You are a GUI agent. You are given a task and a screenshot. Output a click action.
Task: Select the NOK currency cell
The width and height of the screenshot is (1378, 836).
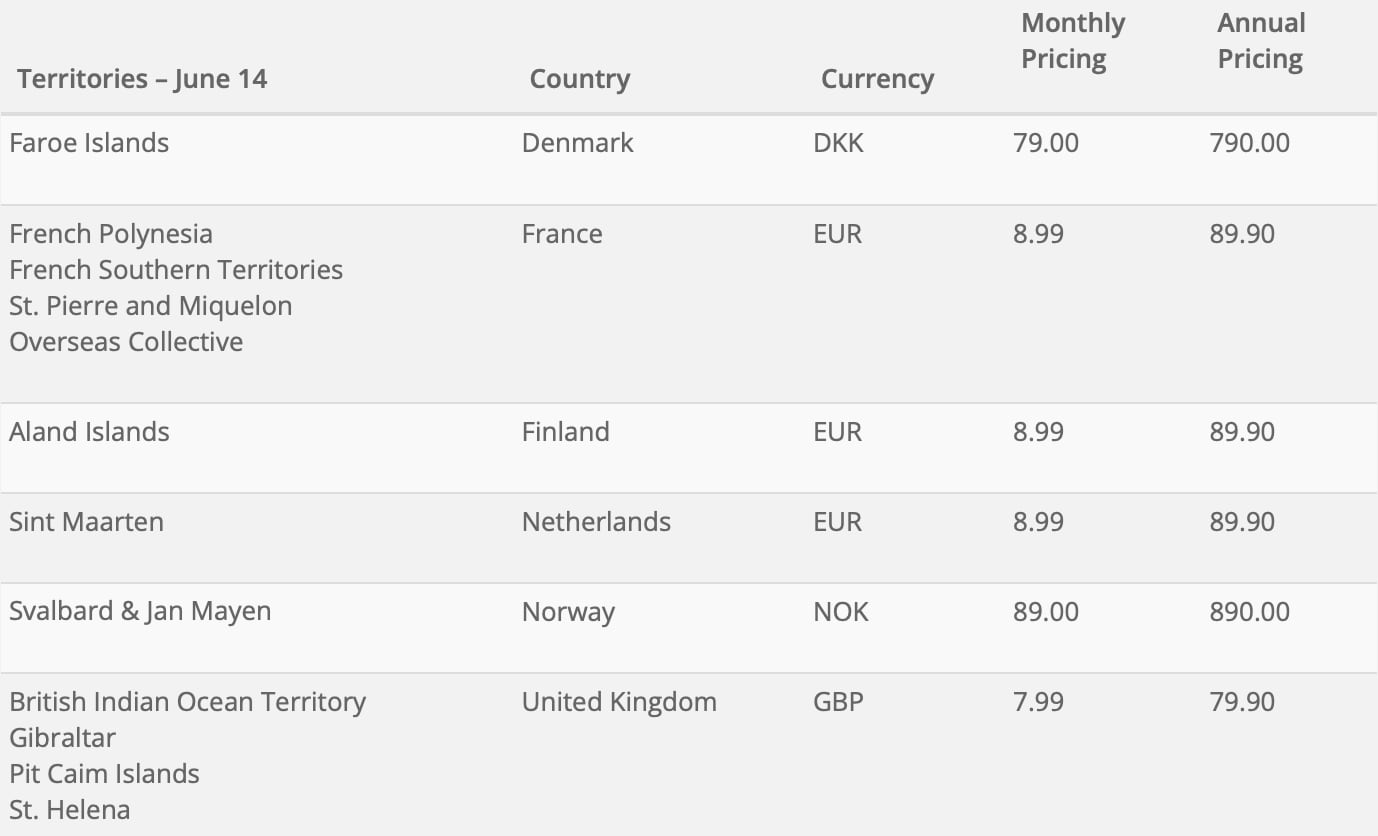click(x=841, y=612)
